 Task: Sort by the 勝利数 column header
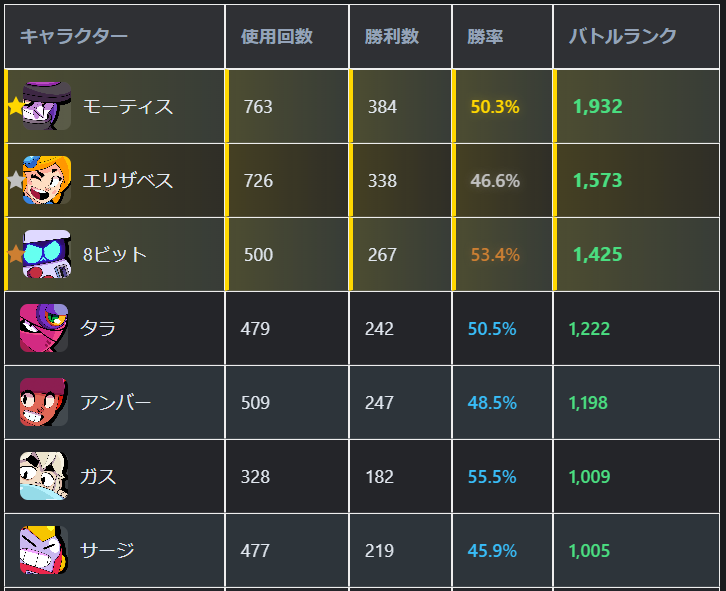coord(392,36)
